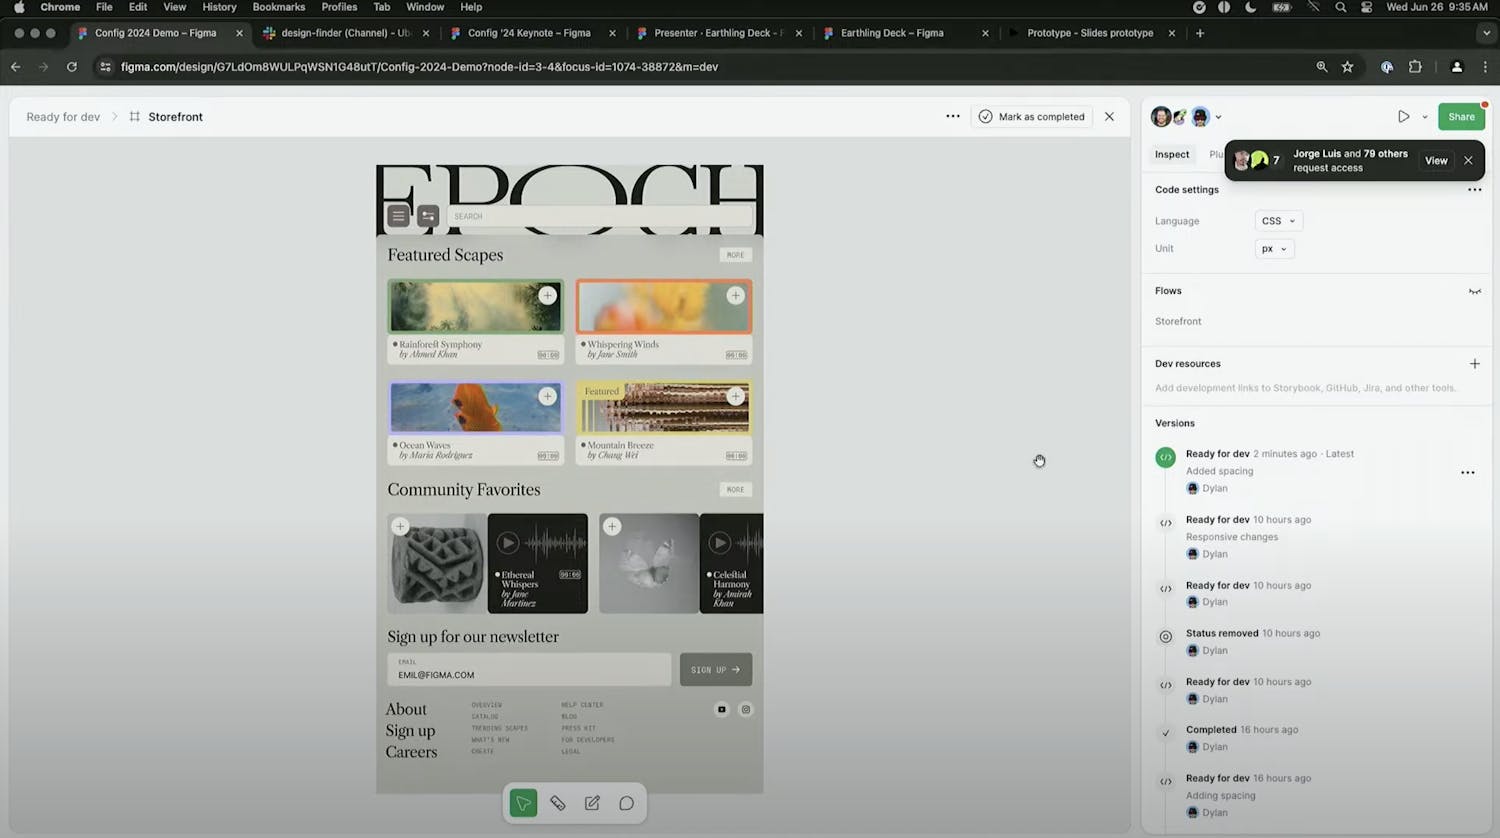The image size is (1500, 838).
Task: Expand the collaborator avatars dropdown arrow
Action: pyautogui.click(x=1218, y=117)
